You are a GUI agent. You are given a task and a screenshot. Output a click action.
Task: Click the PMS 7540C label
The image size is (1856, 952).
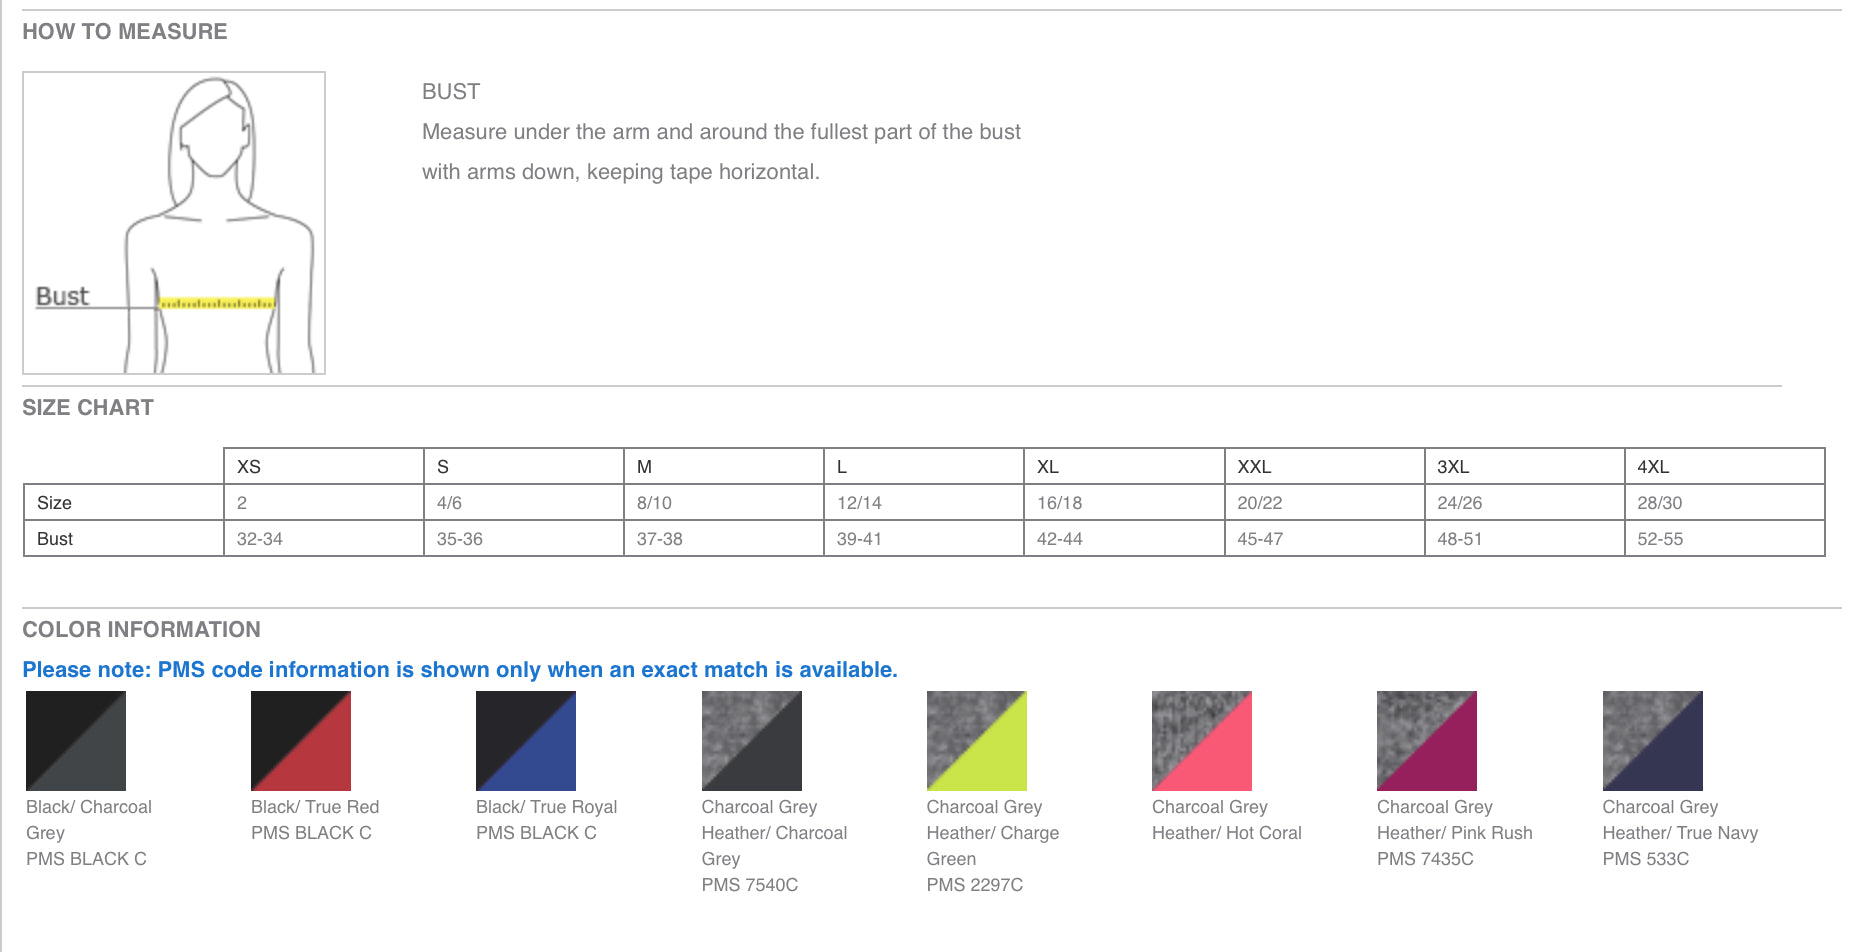[x=750, y=885]
